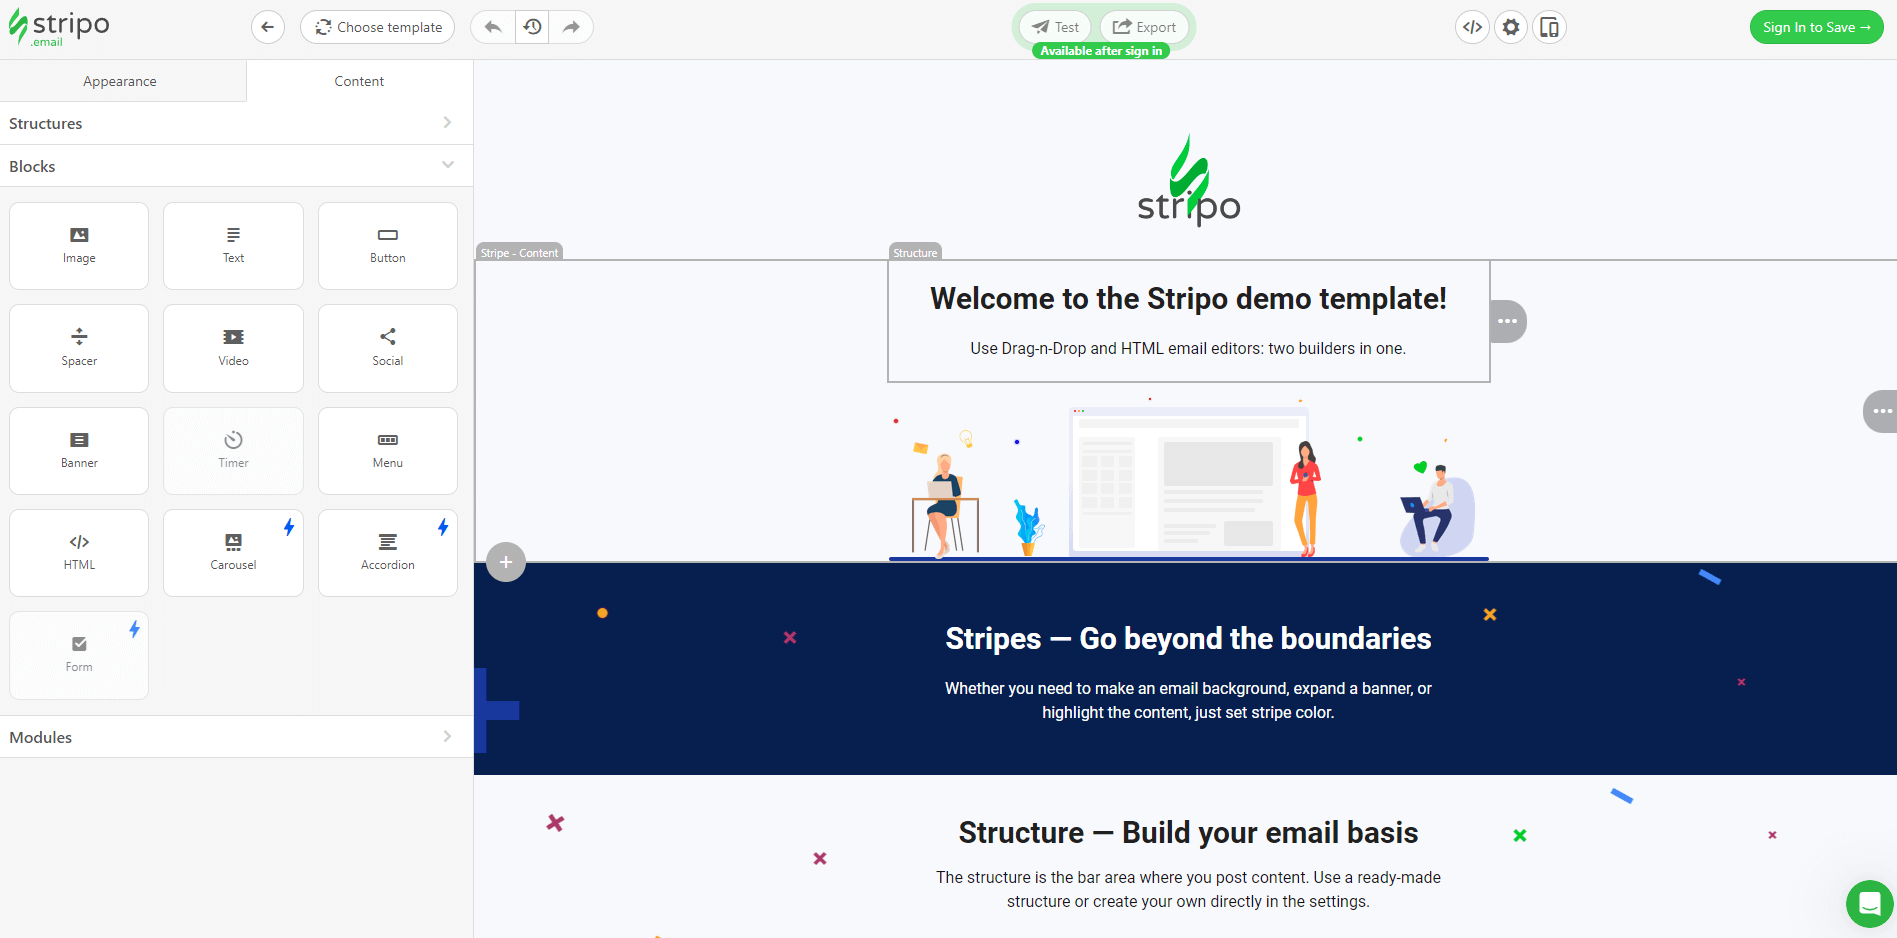
Task: Select the Text block
Action: (x=233, y=246)
